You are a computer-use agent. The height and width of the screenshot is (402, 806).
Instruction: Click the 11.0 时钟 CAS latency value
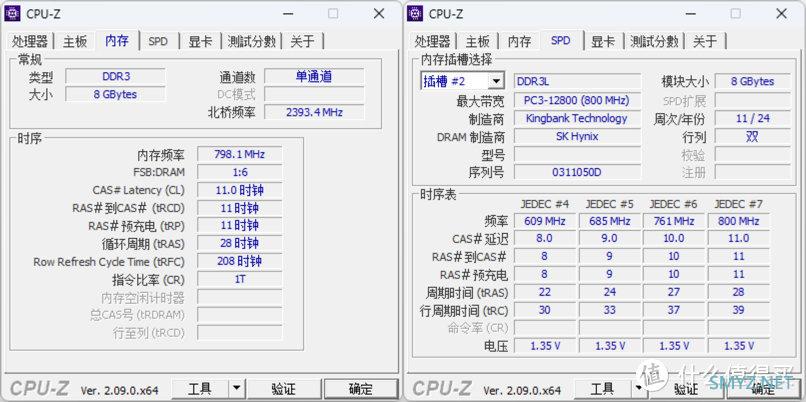point(240,190)
